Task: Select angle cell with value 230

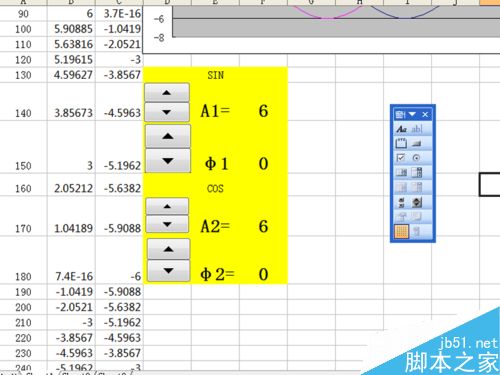Action: (x=23, y=353)
